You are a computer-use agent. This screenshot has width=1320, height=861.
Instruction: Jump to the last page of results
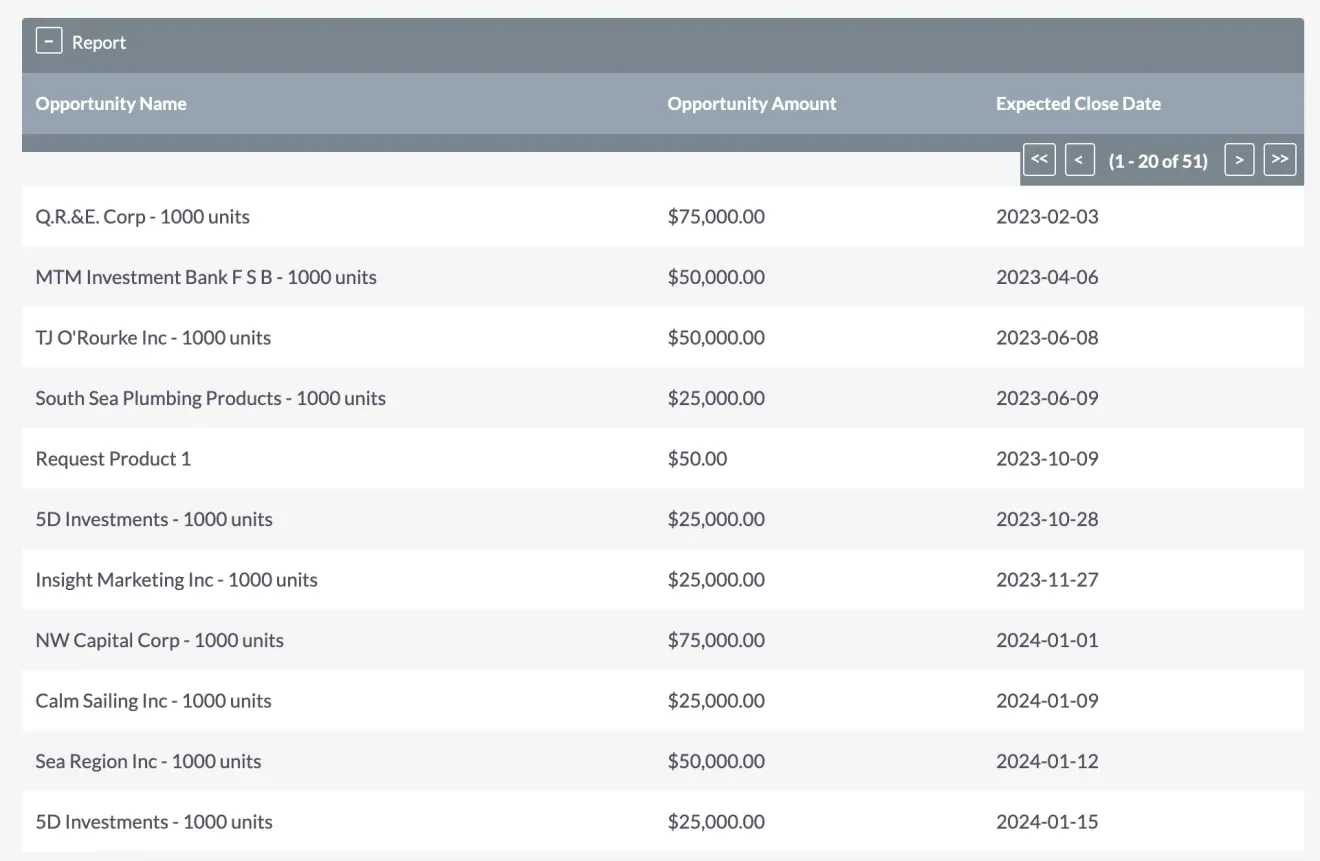[x=1280, y=159]
